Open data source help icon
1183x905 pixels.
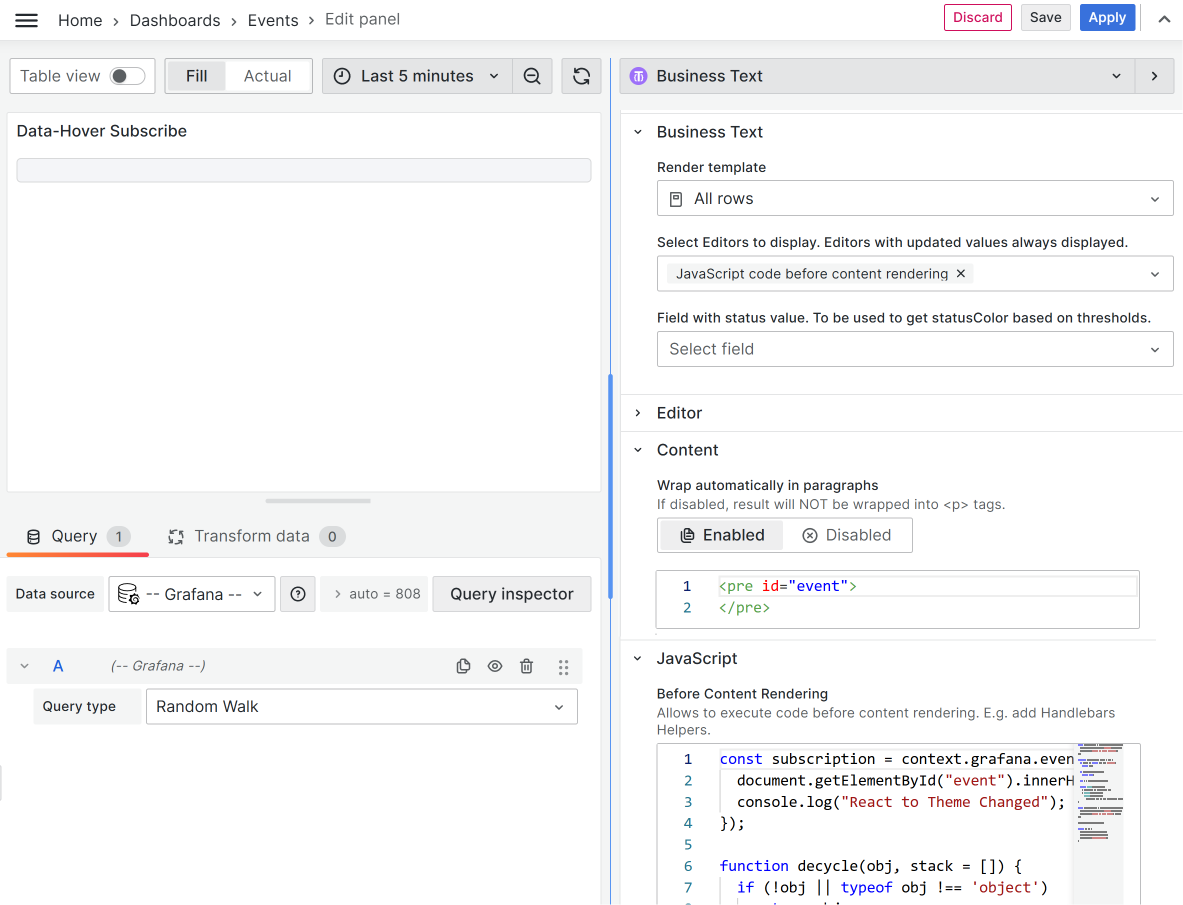tap(298, 594)
